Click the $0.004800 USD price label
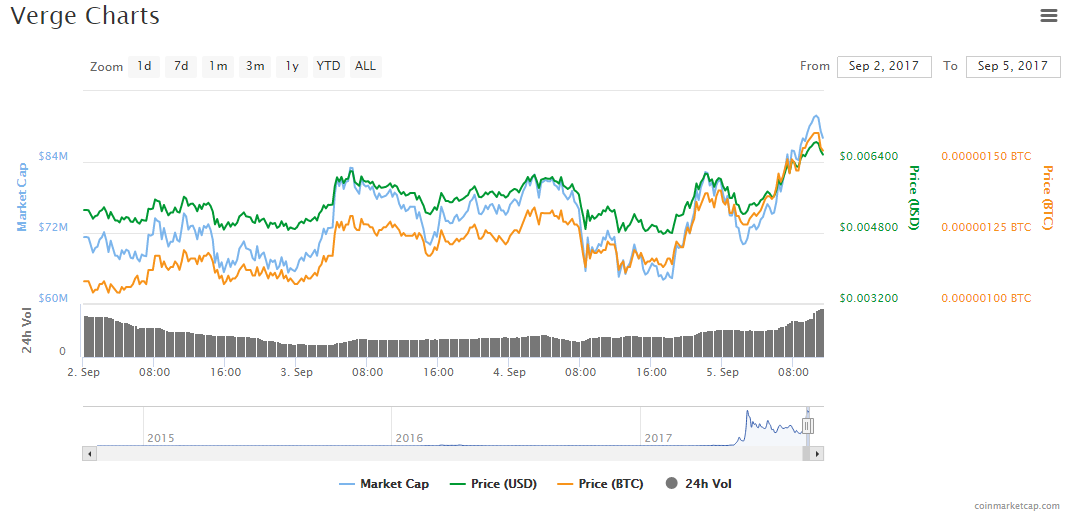The image size is (1067, 512). click(868, 227)
